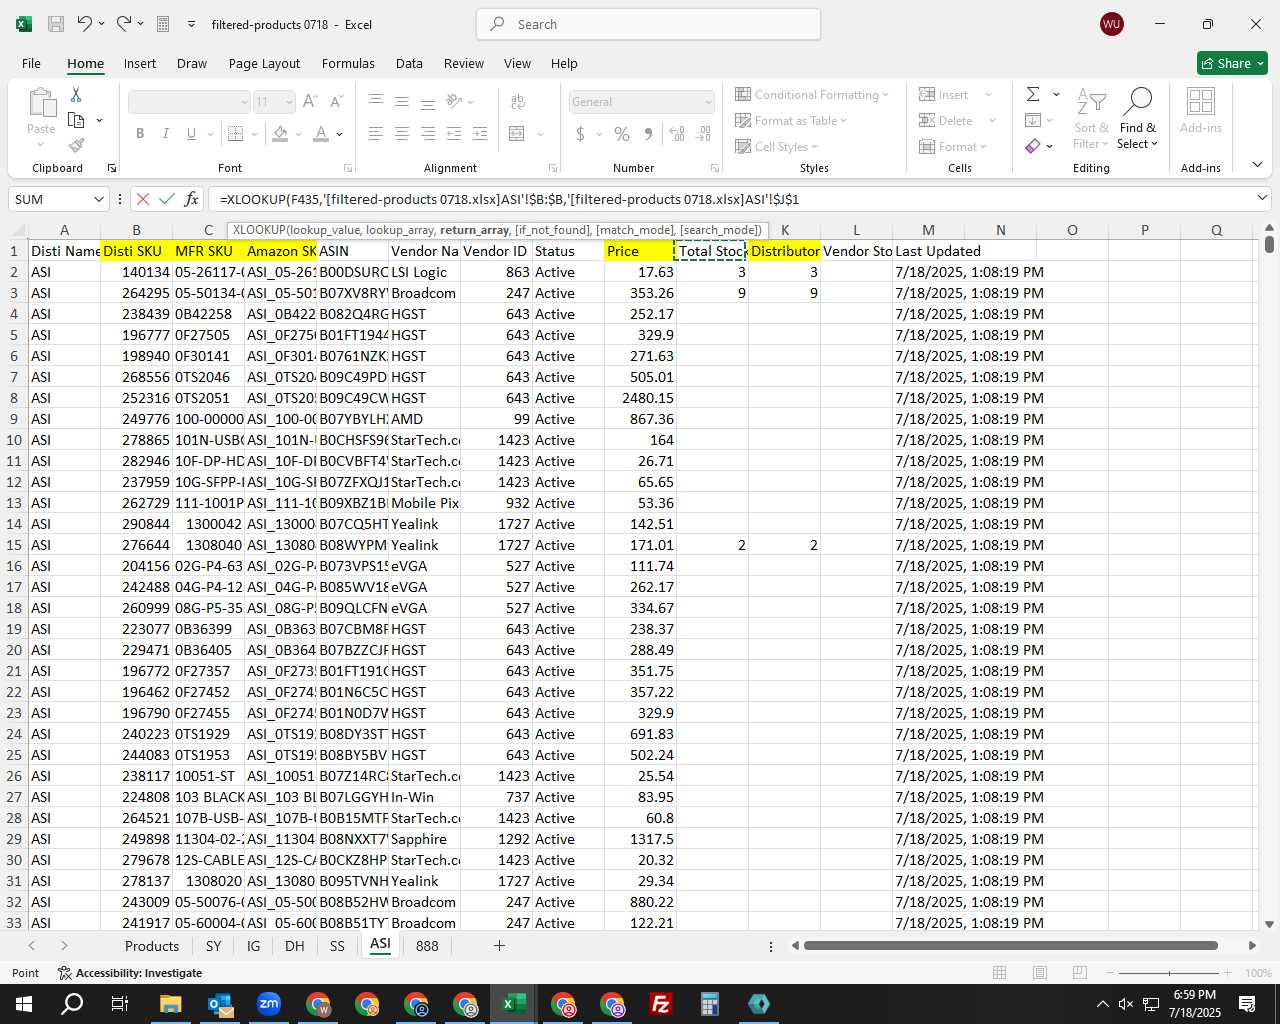Screen dimensions: 1280x1024
Task: Click Increase Decimal icon
Action: (x=677, y=133)
